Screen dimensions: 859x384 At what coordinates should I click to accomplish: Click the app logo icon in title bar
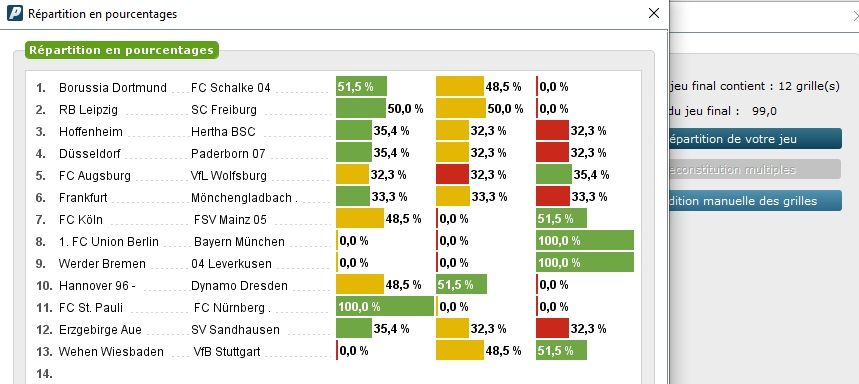click(15, 13)
